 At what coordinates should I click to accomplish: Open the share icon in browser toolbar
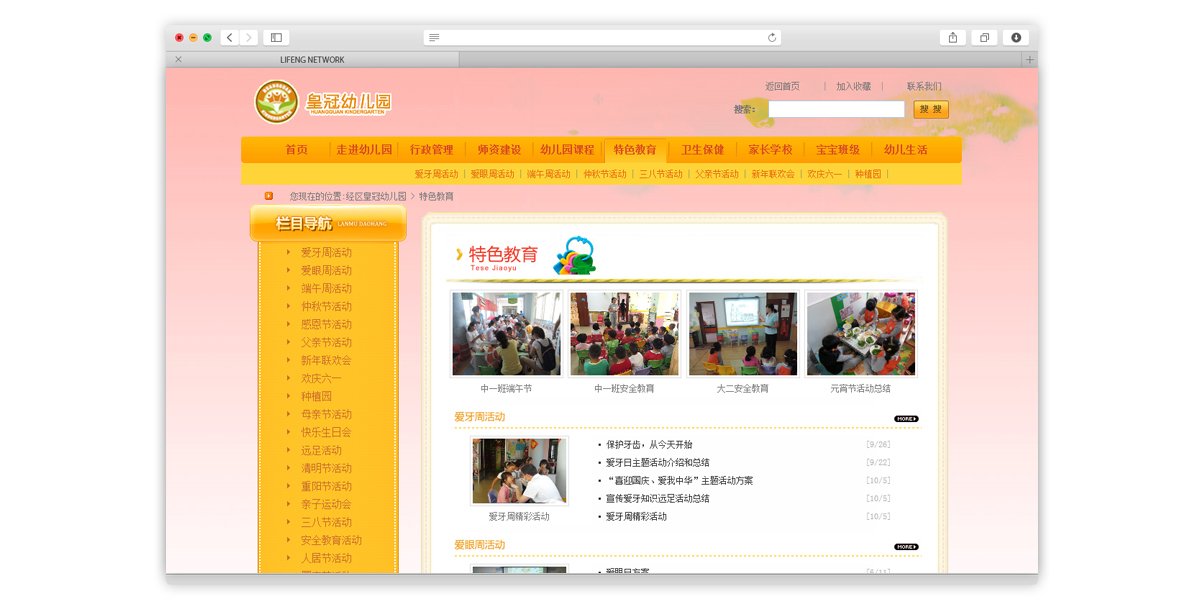point(952,37)
